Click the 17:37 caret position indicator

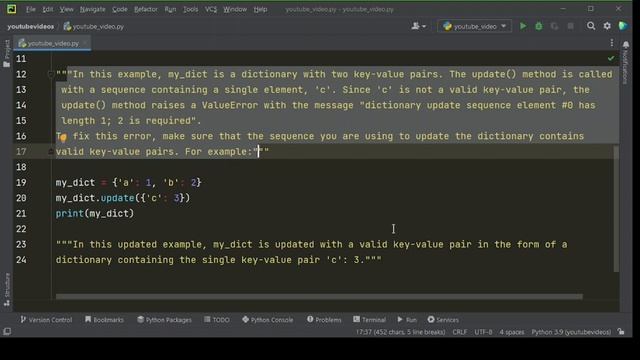[x=400, y=332]
